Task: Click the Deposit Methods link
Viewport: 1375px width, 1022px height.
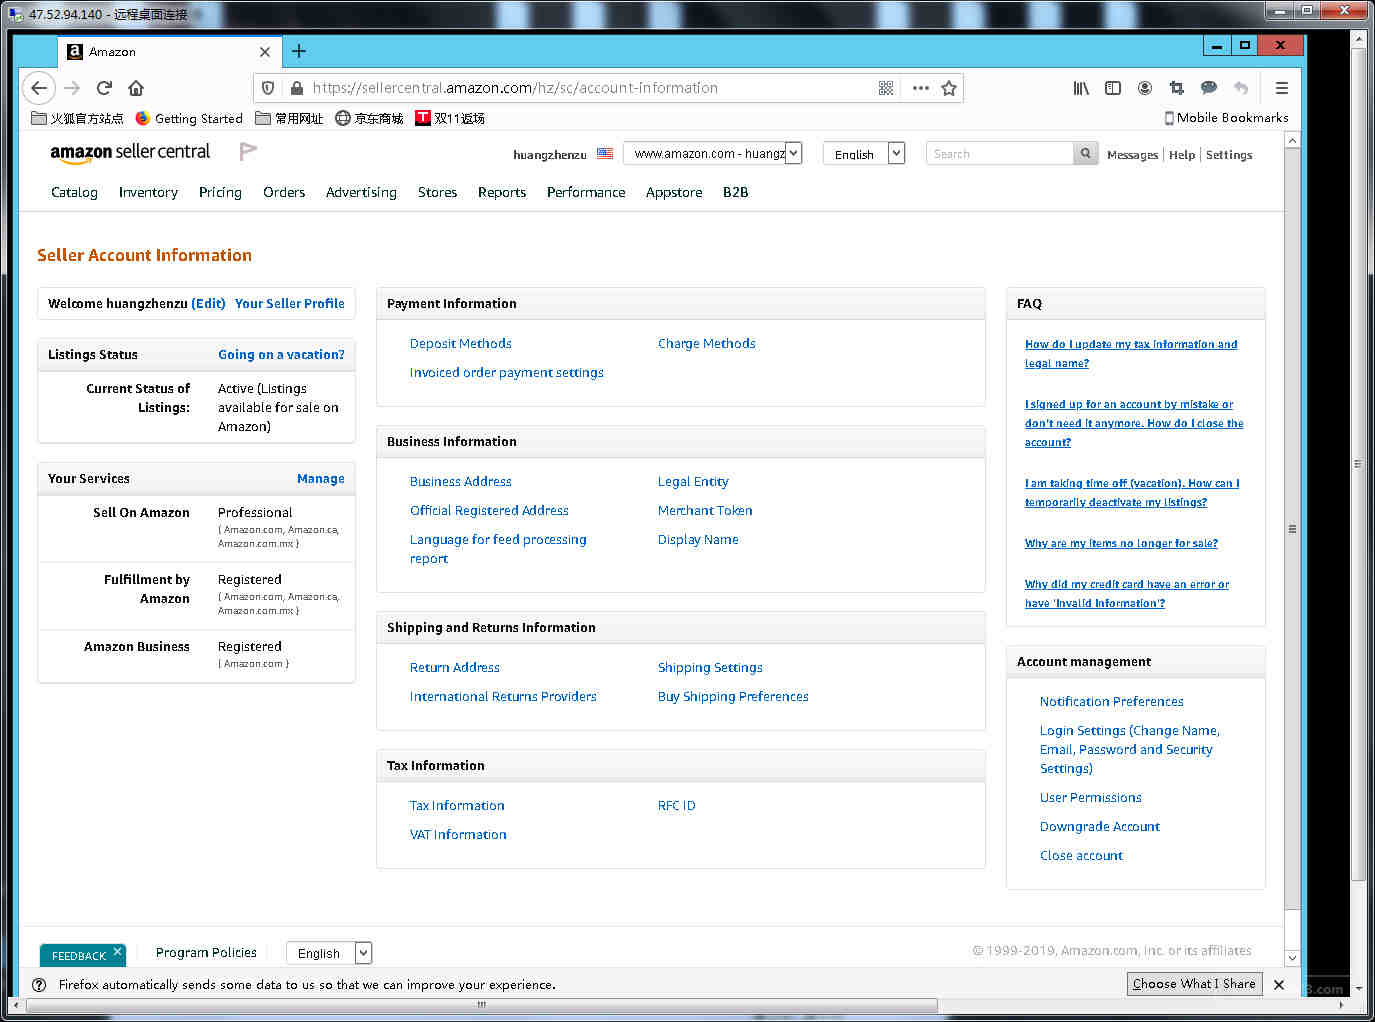Action: click(x=460, y=343)
